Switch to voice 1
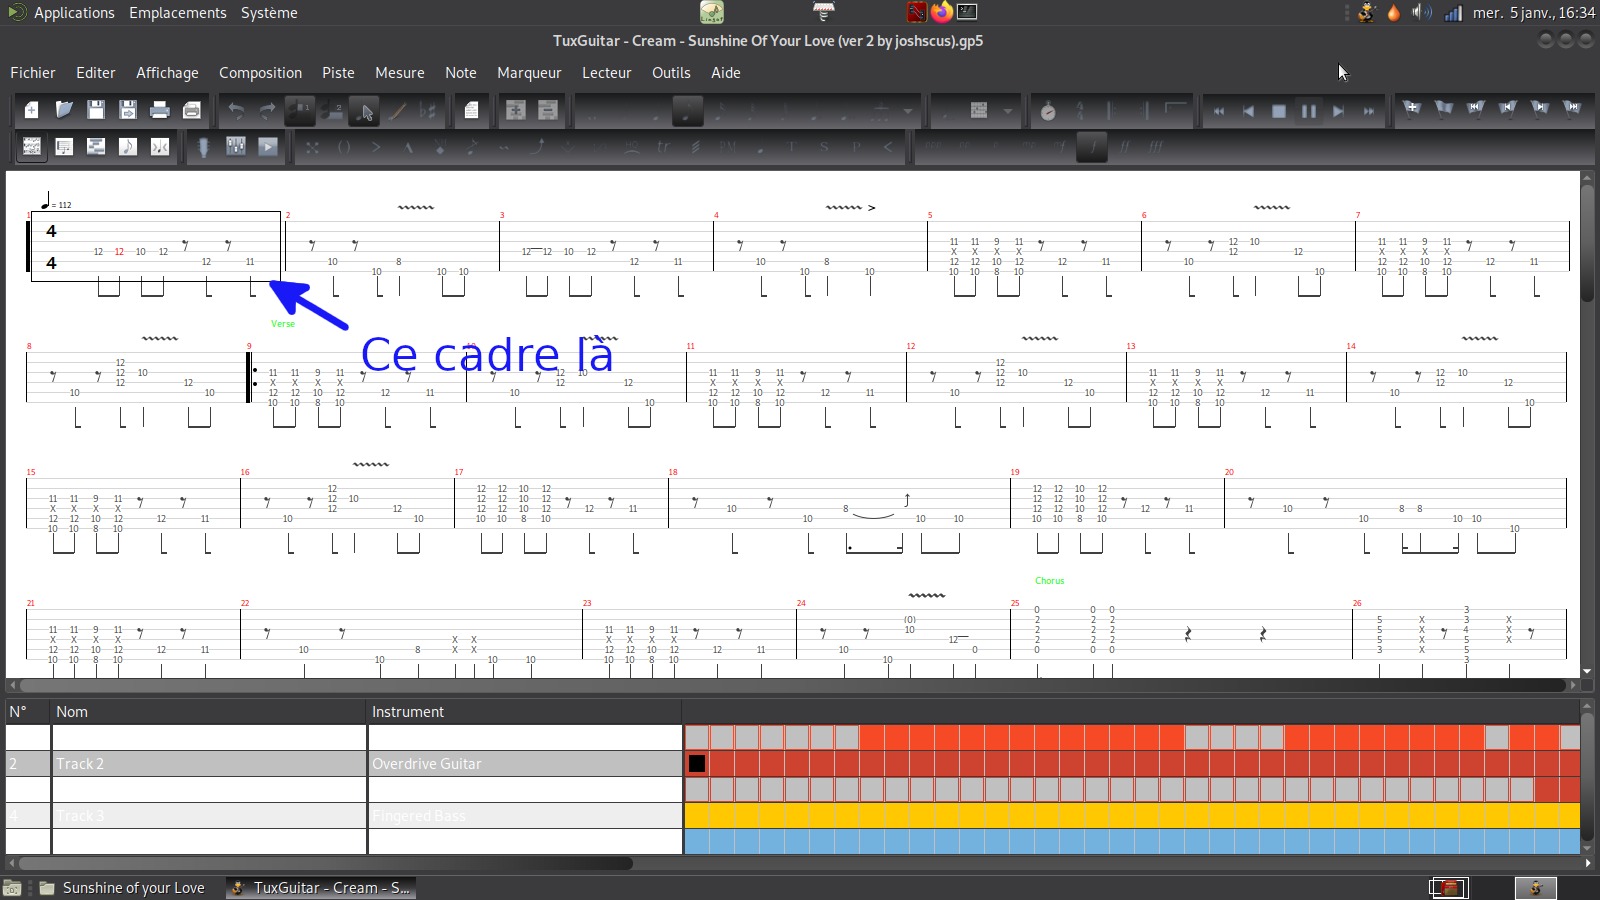This screenshot has height=900, width=1600. [x=300, y=111]
